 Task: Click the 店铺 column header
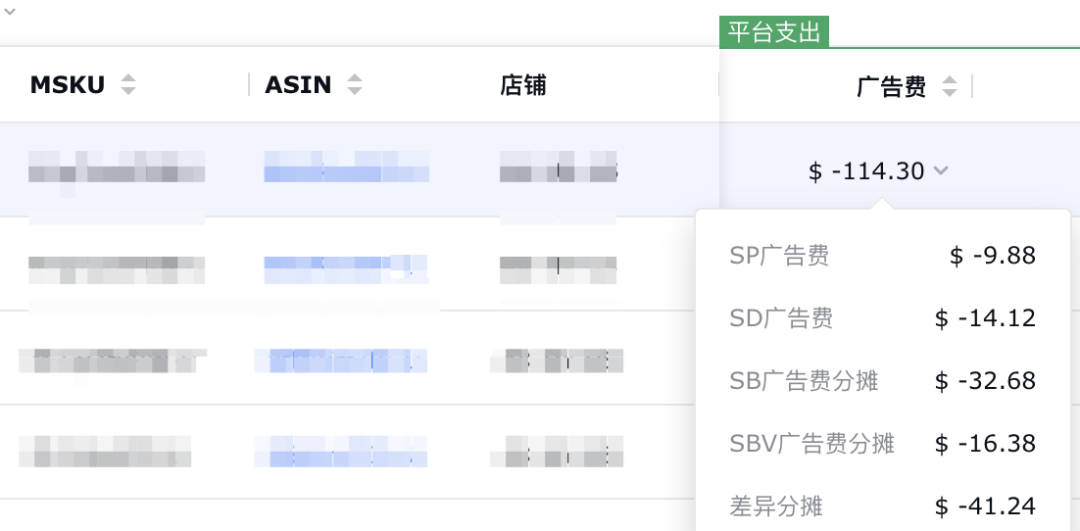pyautogui.click(x=523, y=85)
